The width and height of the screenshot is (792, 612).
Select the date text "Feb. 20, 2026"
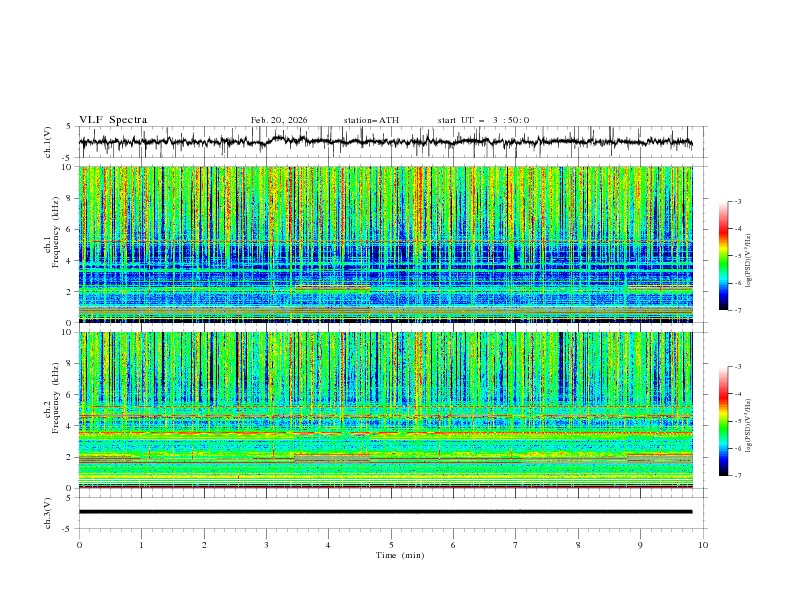(x=279, y=120)
